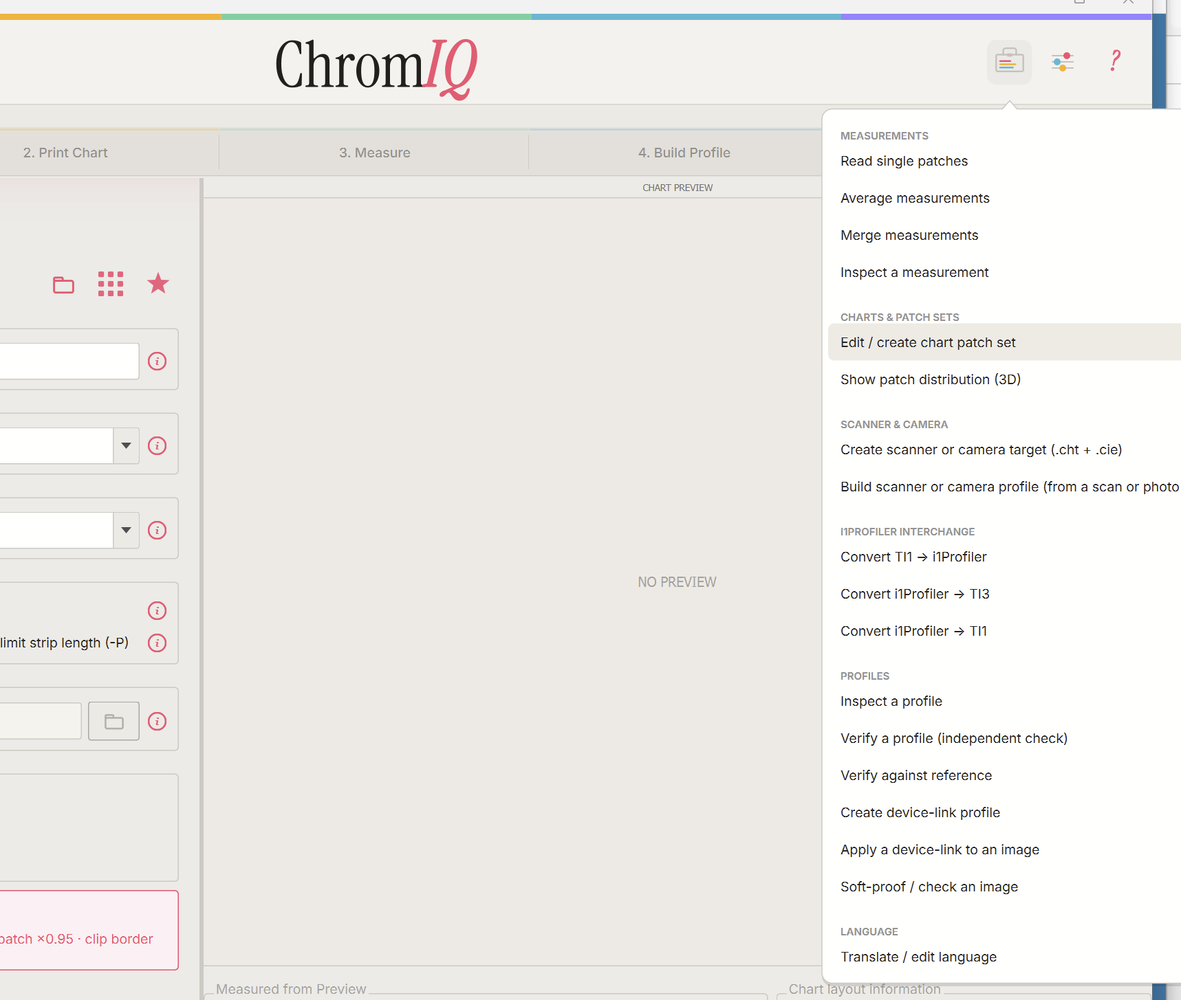Click the first white text input field
This screenshot has width=1181, height=1000.
pos(69,361)
